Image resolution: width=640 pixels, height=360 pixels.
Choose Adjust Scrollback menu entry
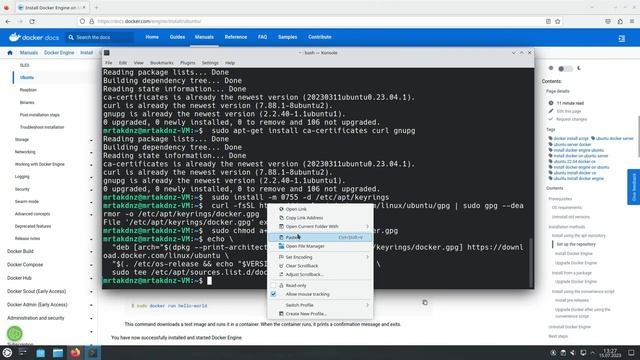[x=320, y=274]
